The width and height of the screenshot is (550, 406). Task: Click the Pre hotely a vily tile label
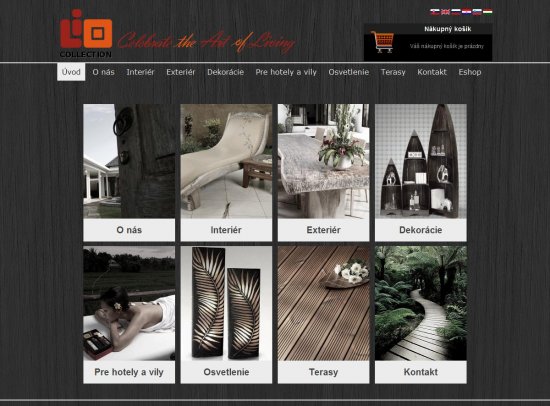point(129,372)
